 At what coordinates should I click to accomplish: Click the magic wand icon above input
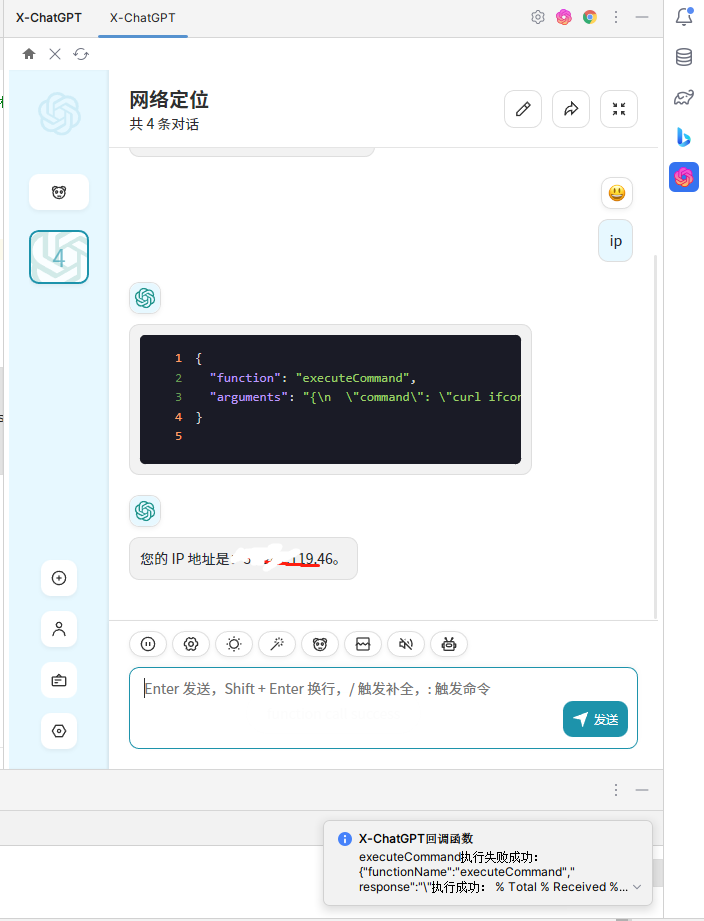point(277,644)
